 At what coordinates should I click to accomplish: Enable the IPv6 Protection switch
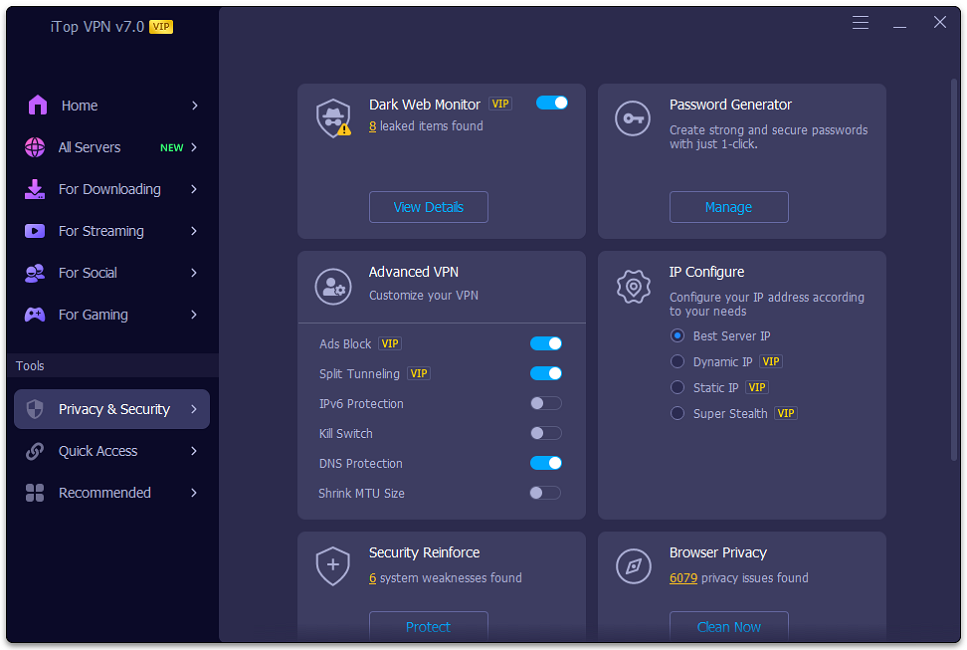coord(546,403)
